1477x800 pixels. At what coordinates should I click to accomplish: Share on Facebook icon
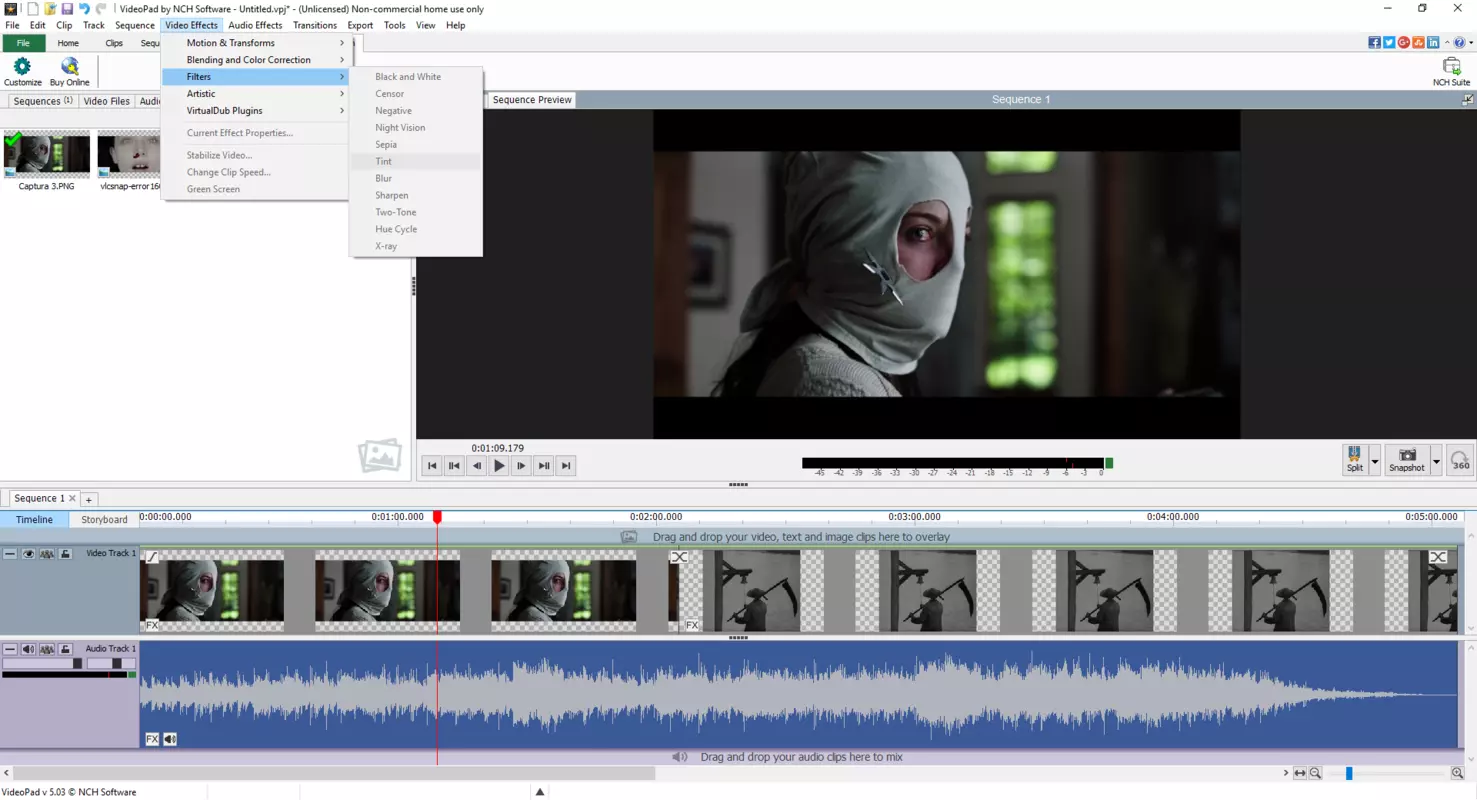(1374, 43)
